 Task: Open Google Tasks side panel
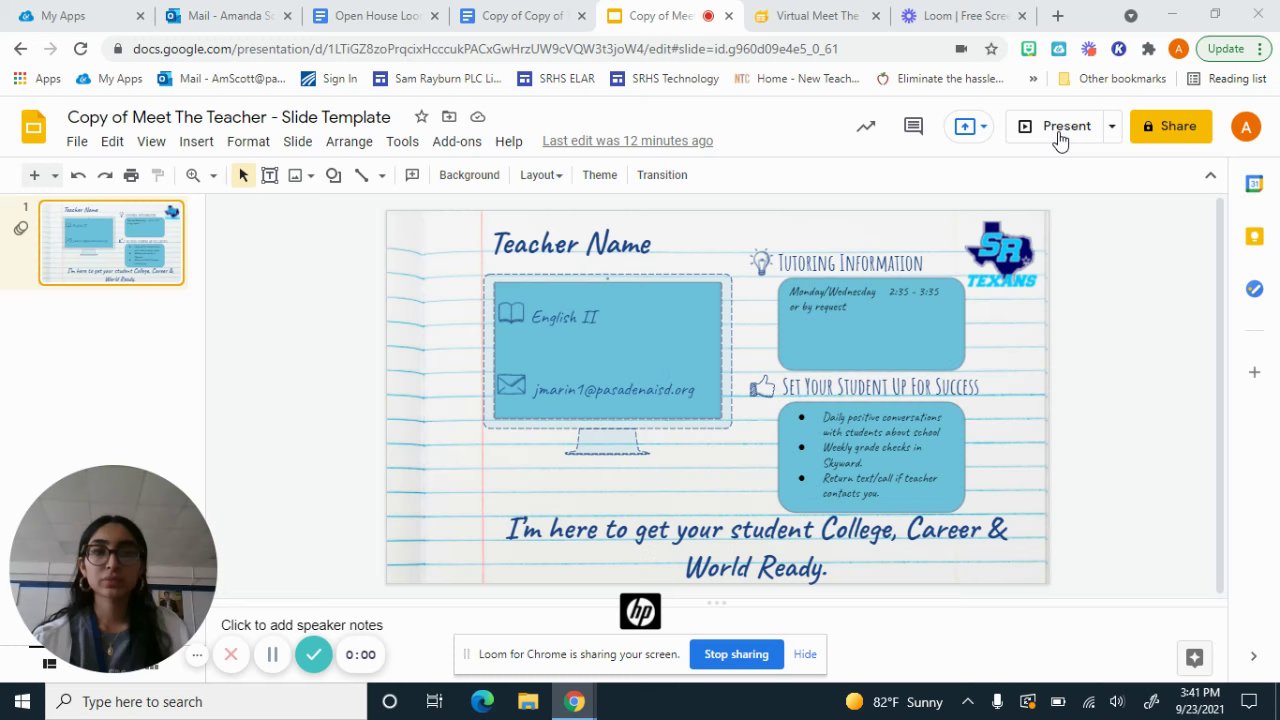1254,289
